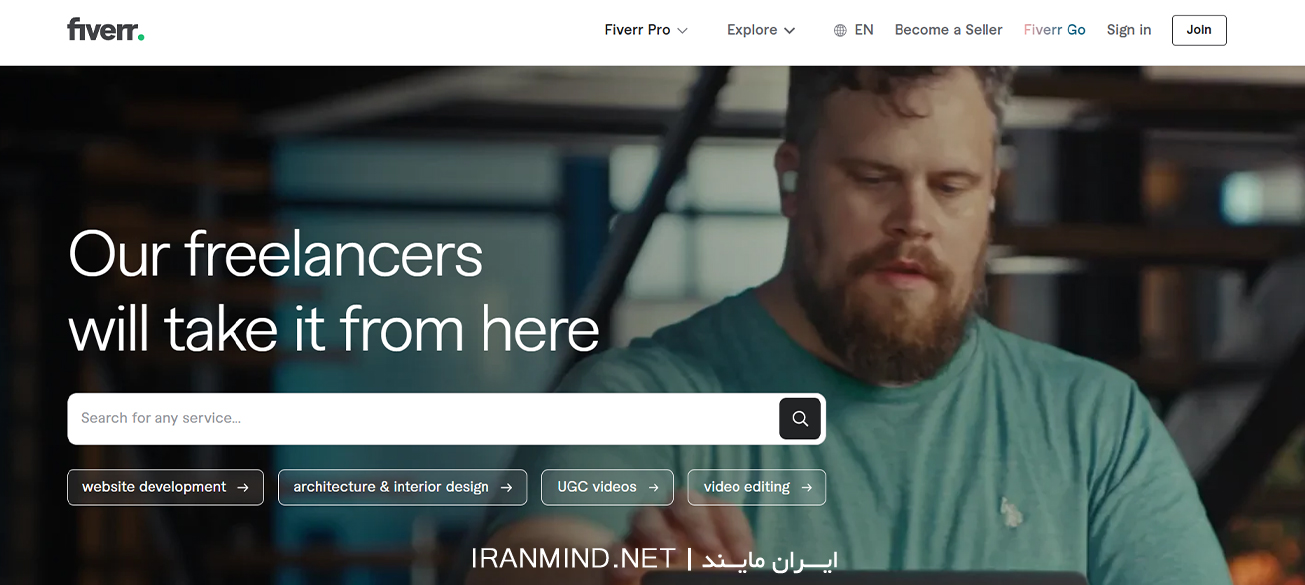Click arrow icon on architecture & interior design chip
This screenshot has height=585, width=1305.
[x=506, y=488]
